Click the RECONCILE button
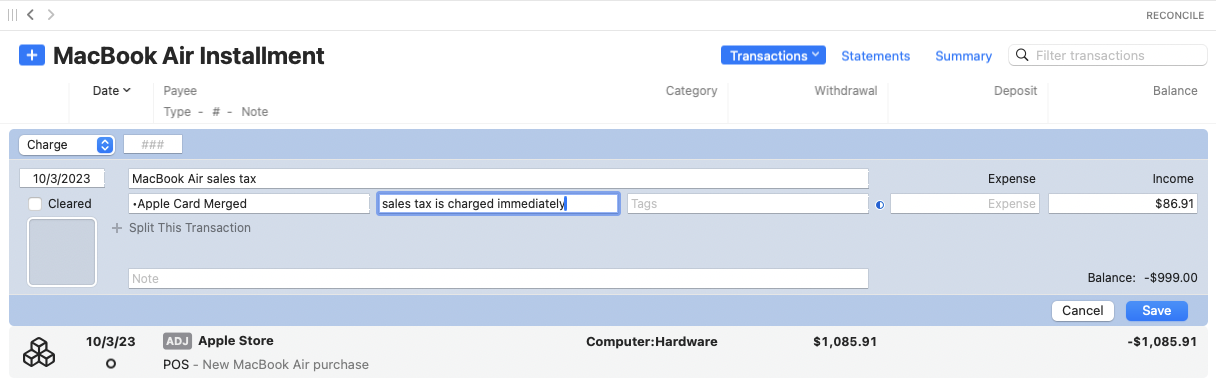The width and height of the screenshot is (1216, 385). point(1175,15)
